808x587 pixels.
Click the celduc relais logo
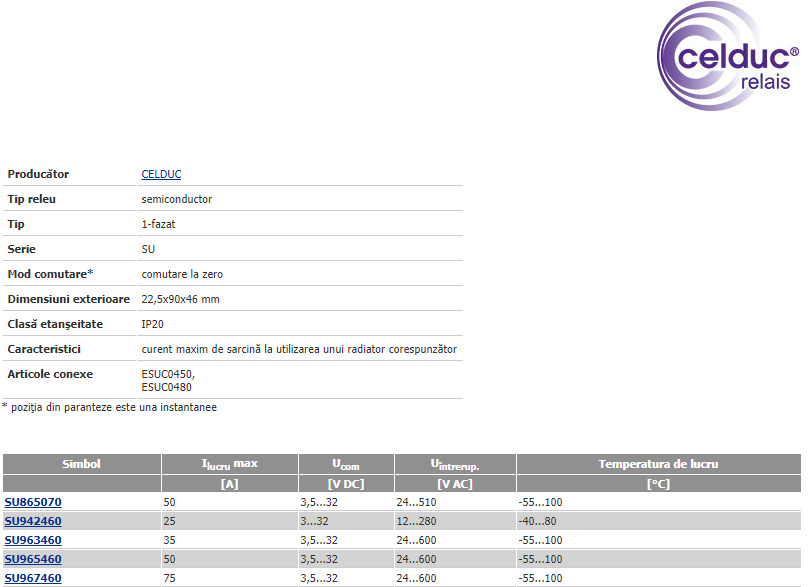click(728, 56)
